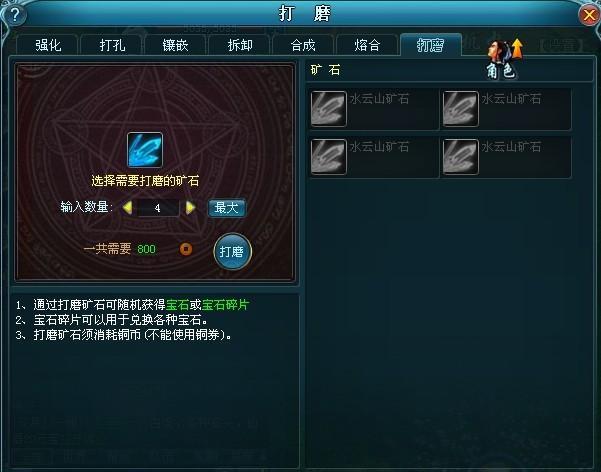Click the round 打磨 polish button
The width and height of the screenshot is (601, 472).
point(232,252)
